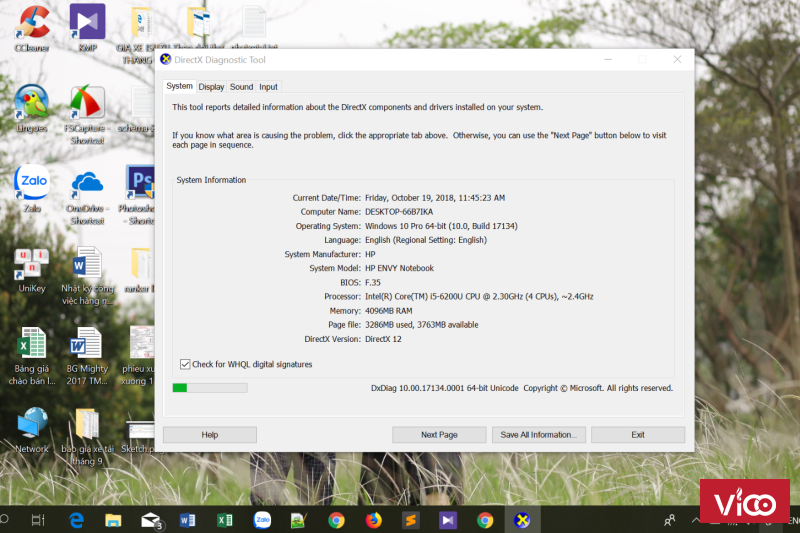
Task: Open File Explorer from the taskbar
Action: coord(113,520)
